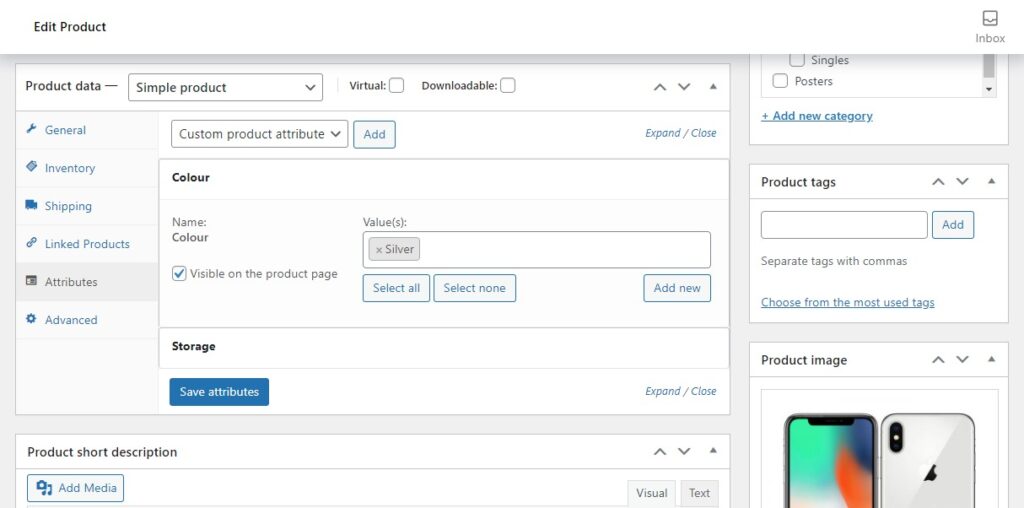Viewport: 1024px width, 508px height.
Task: Move Product tags panel up
Action: click(938, 182)
